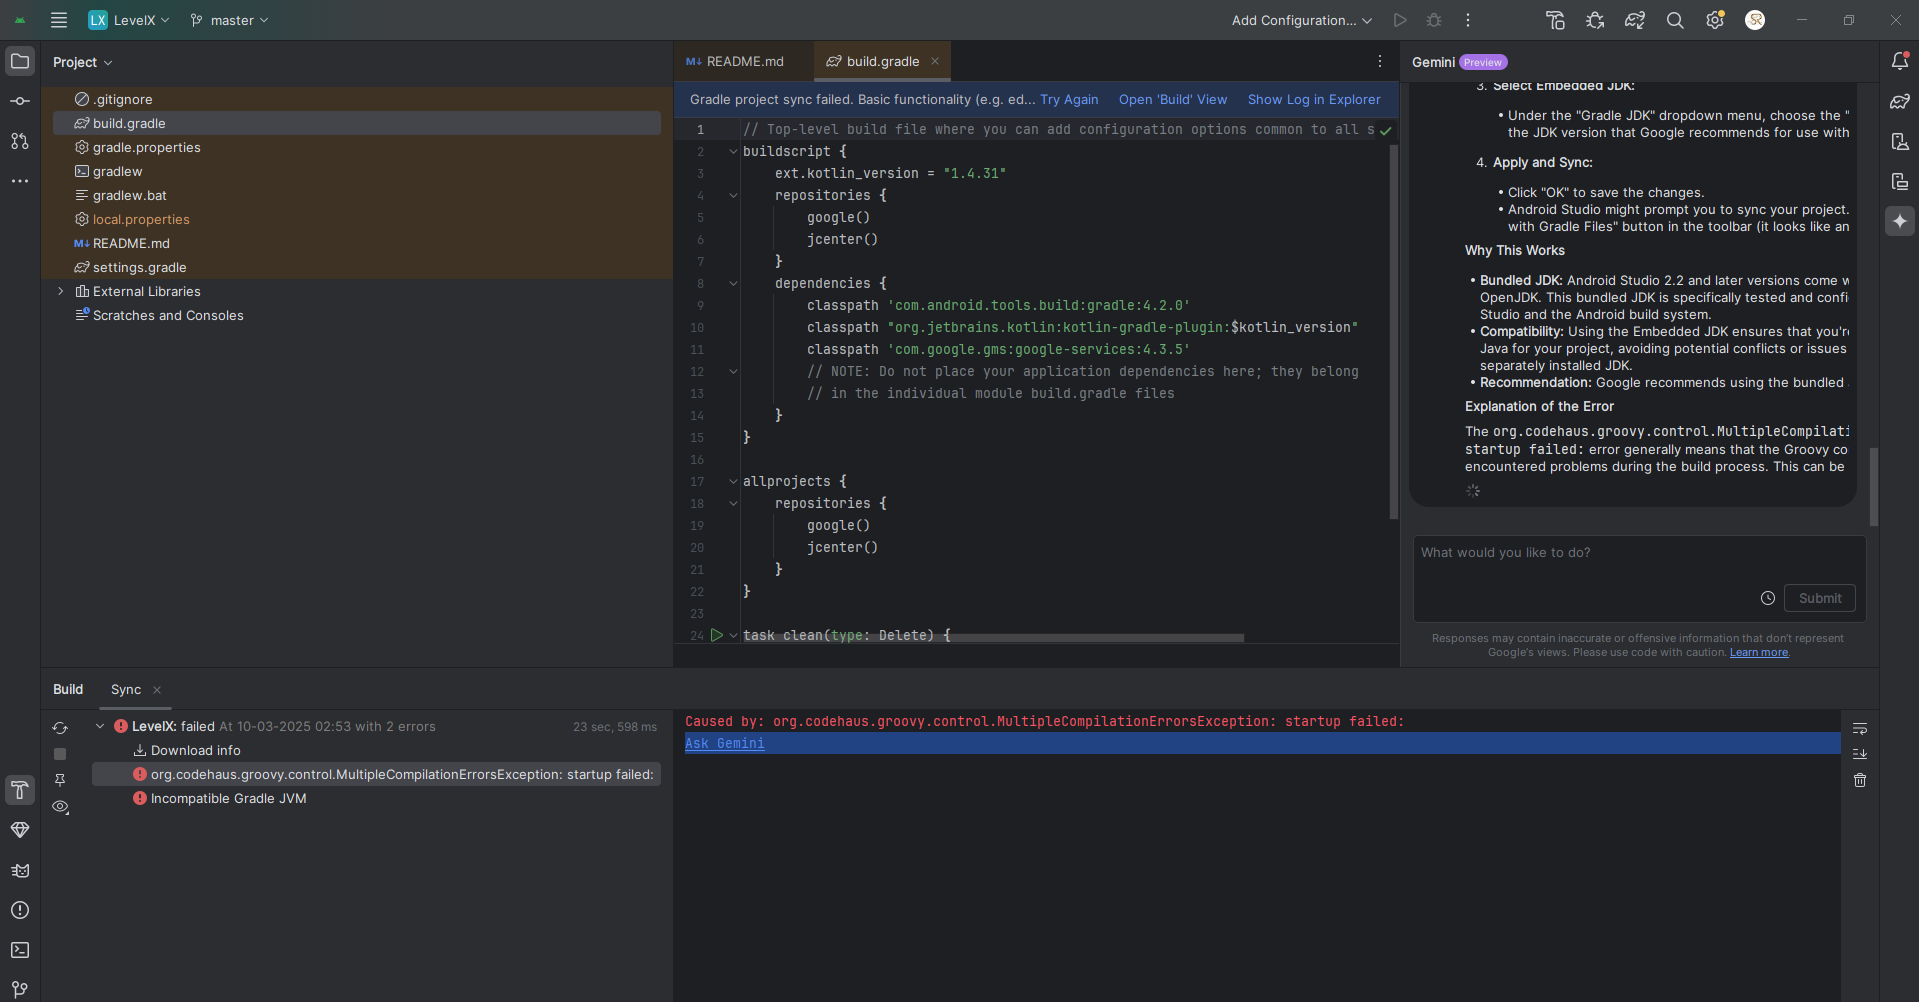
Task: Open the user account avatar
Action: pos(1755,20)
